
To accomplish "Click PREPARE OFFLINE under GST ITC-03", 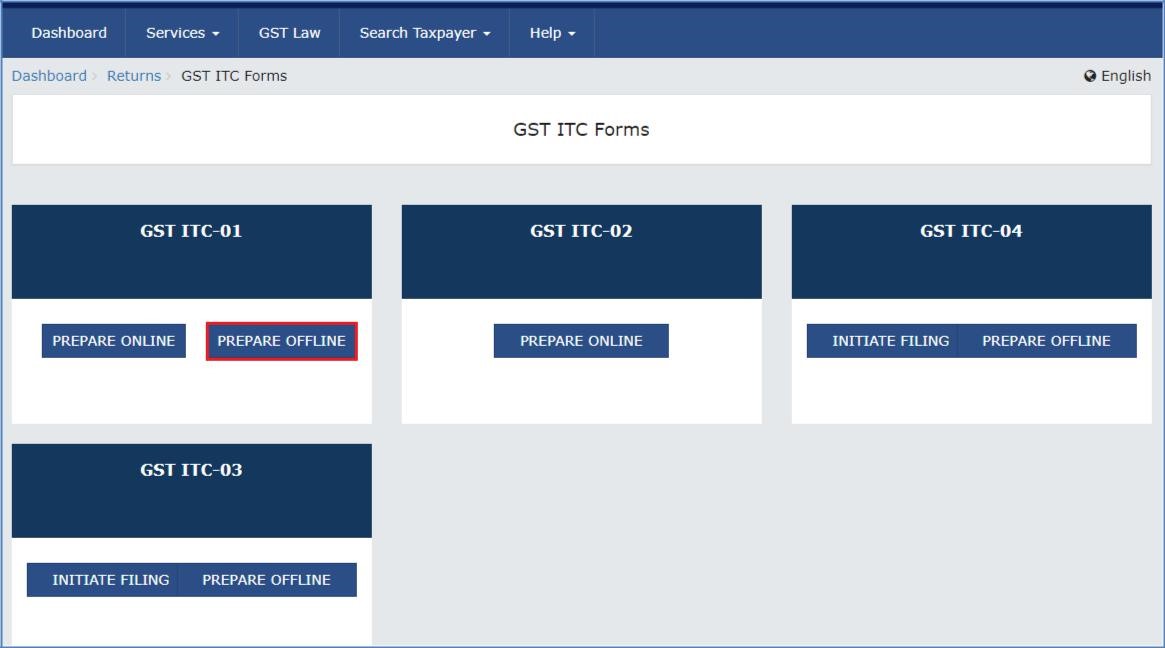I will tap(268, 579).
